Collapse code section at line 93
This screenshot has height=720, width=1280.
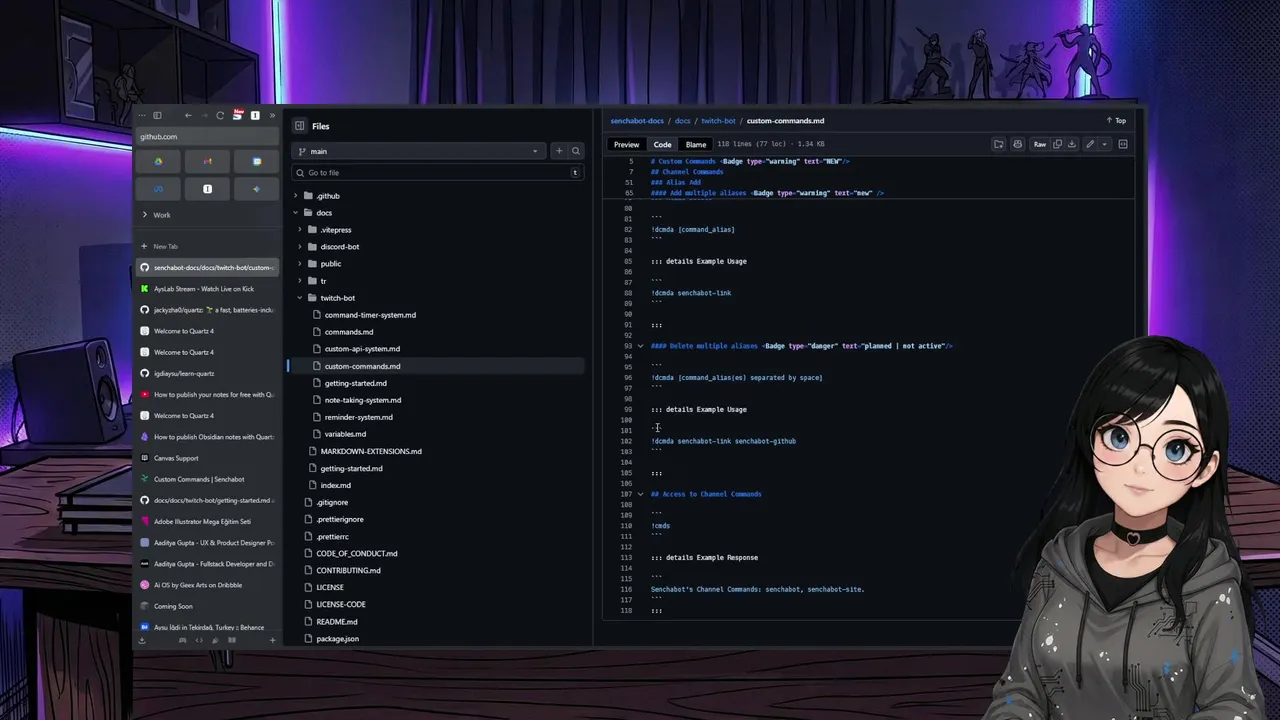(x=640, y=346)
